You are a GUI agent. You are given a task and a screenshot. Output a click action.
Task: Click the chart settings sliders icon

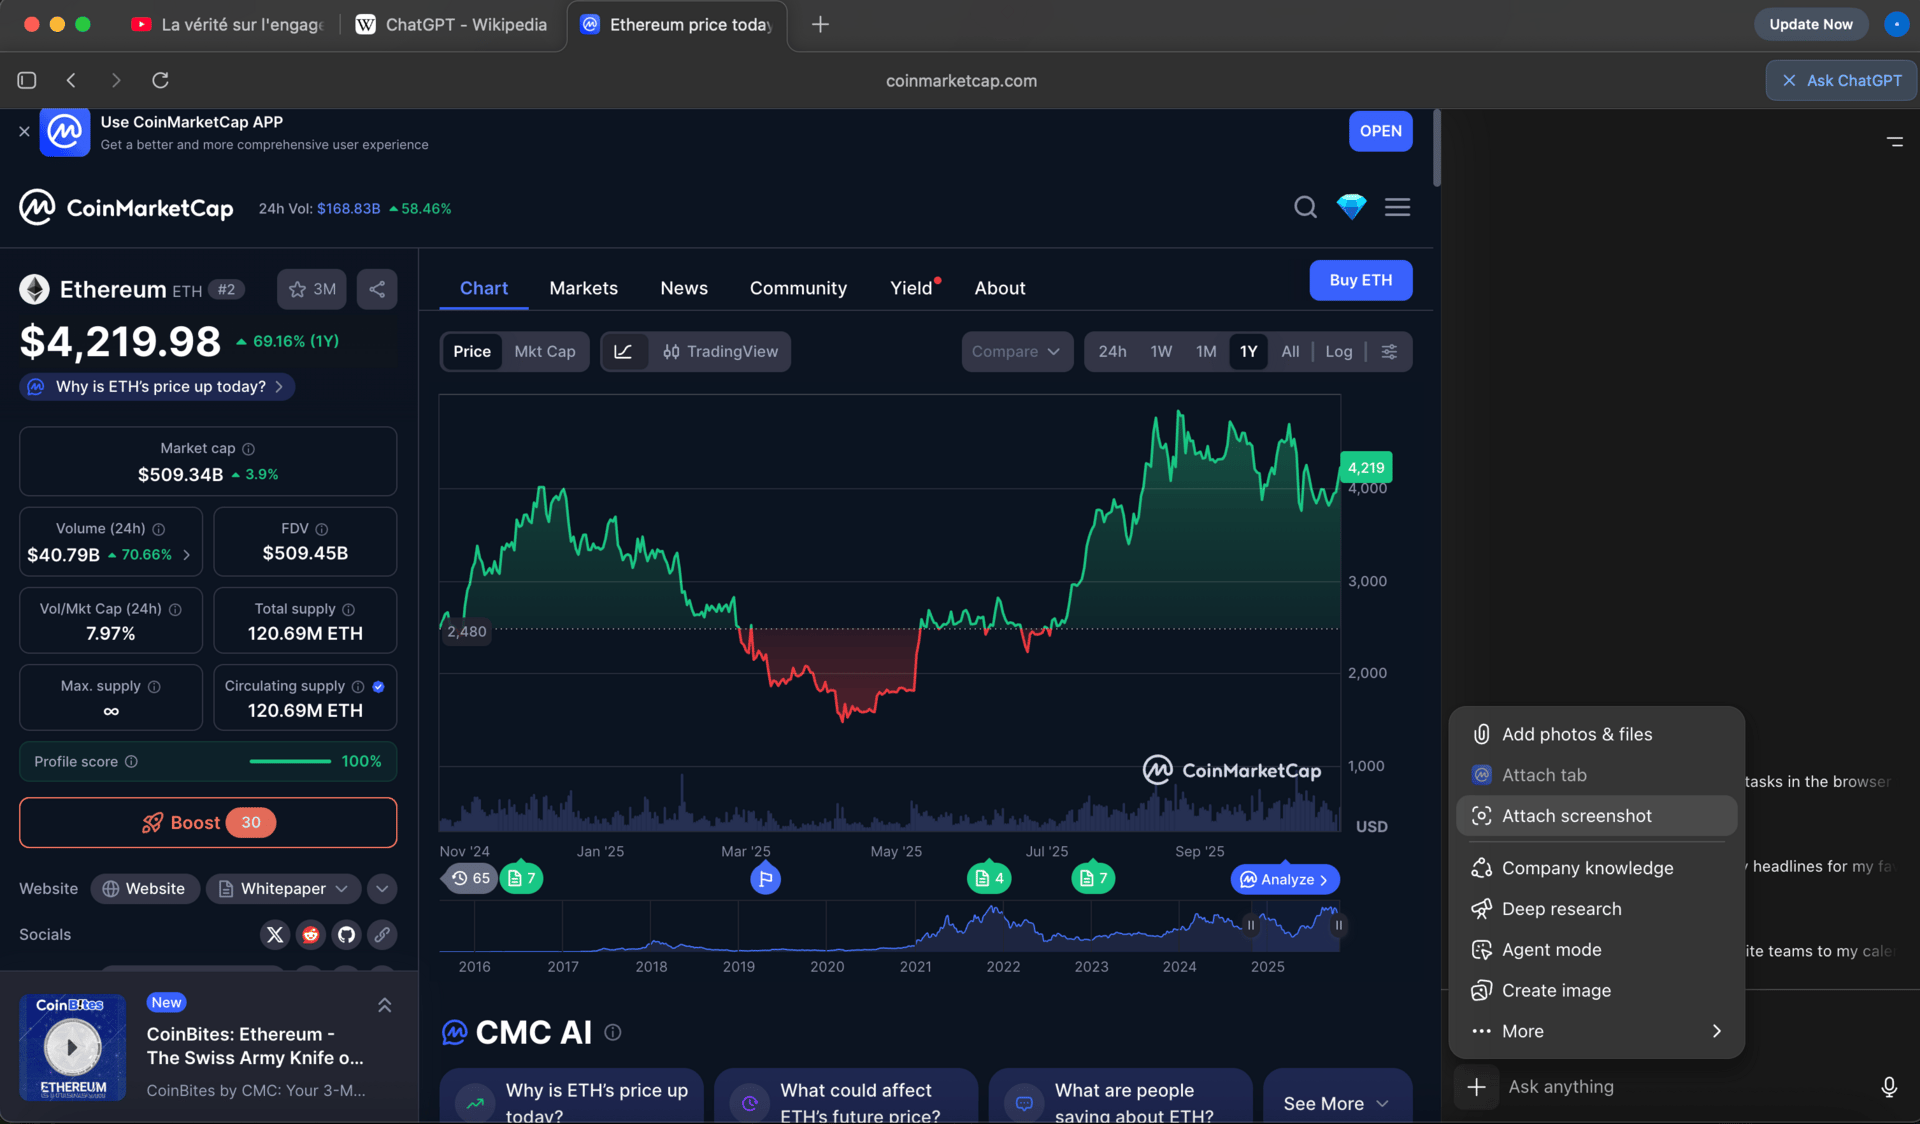tap(1389, 351)
